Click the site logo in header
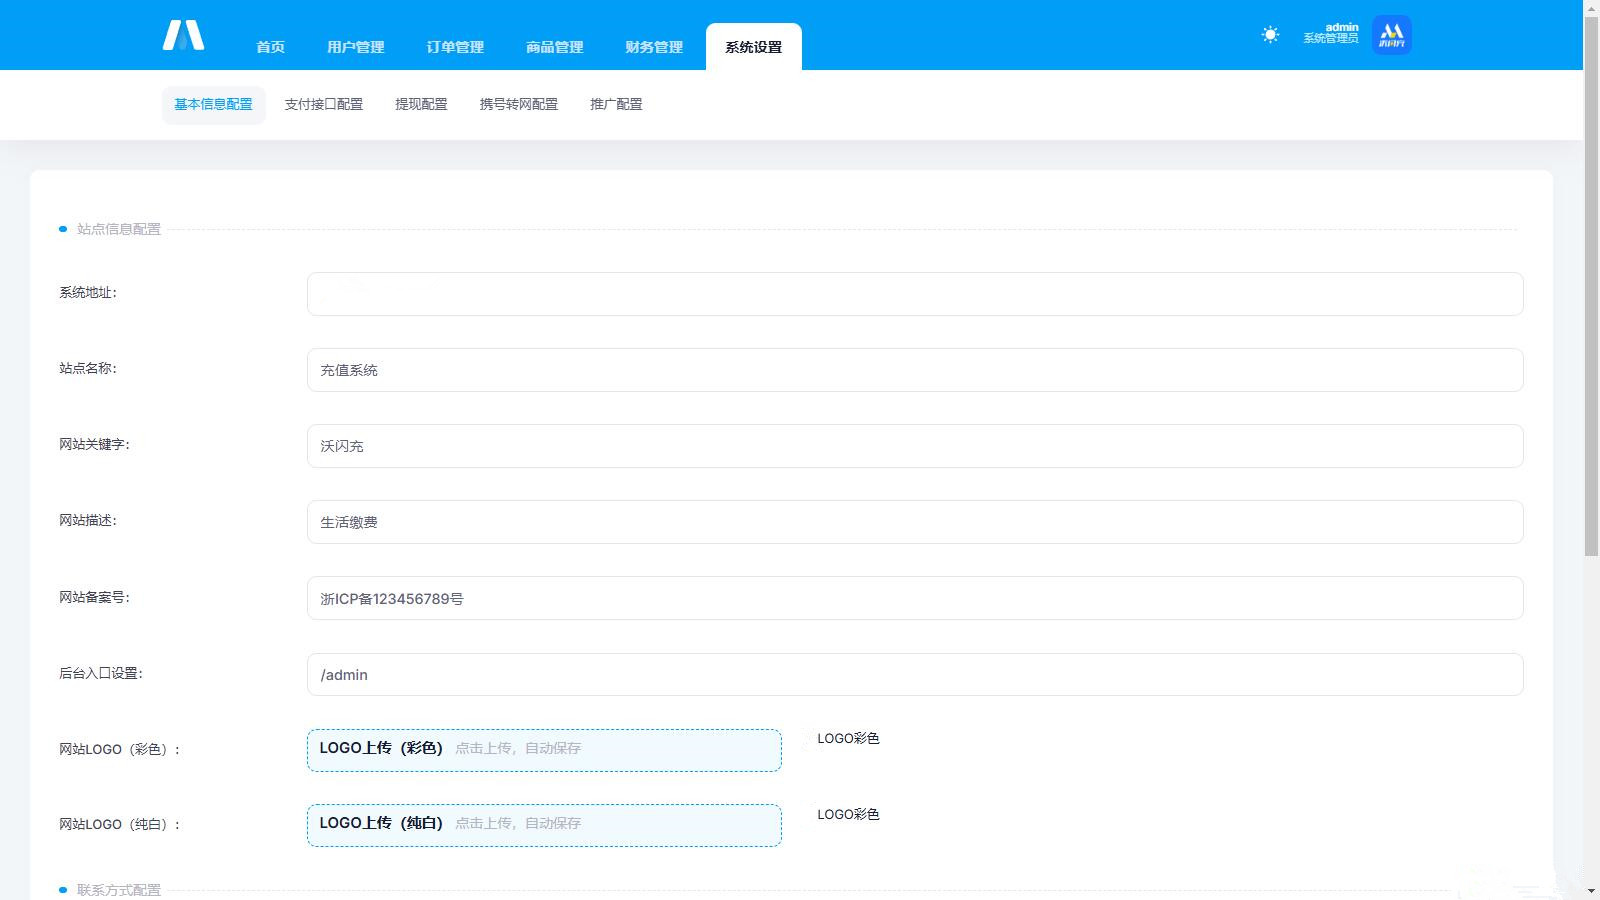 tap(183, 36)
